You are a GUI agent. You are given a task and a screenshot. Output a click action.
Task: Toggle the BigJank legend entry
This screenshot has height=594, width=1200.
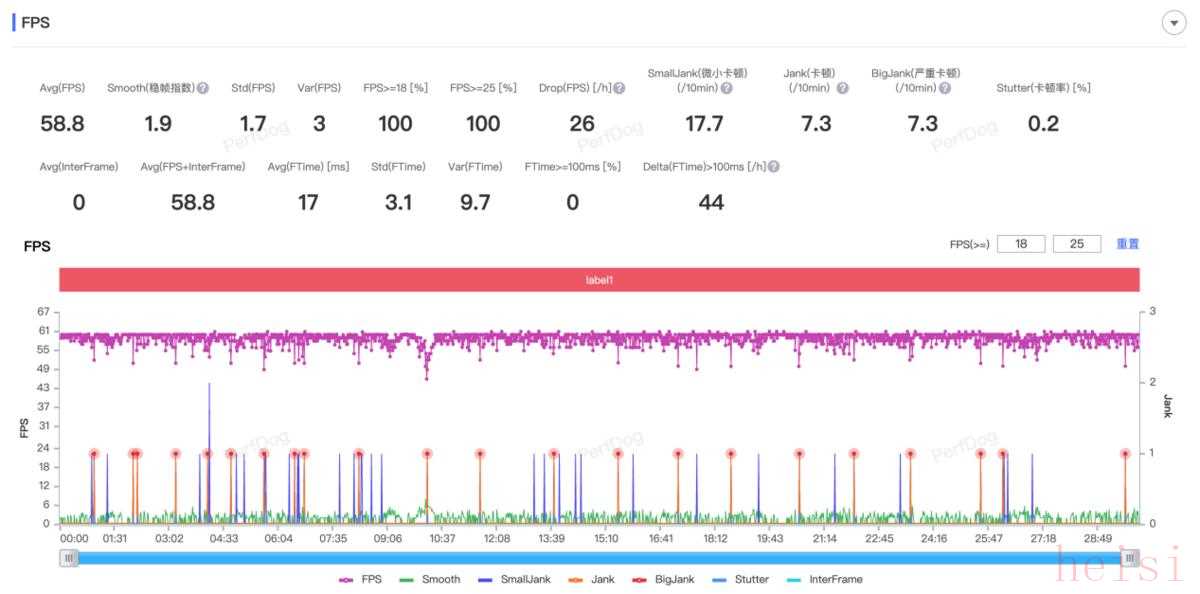(x=663, y=579)
